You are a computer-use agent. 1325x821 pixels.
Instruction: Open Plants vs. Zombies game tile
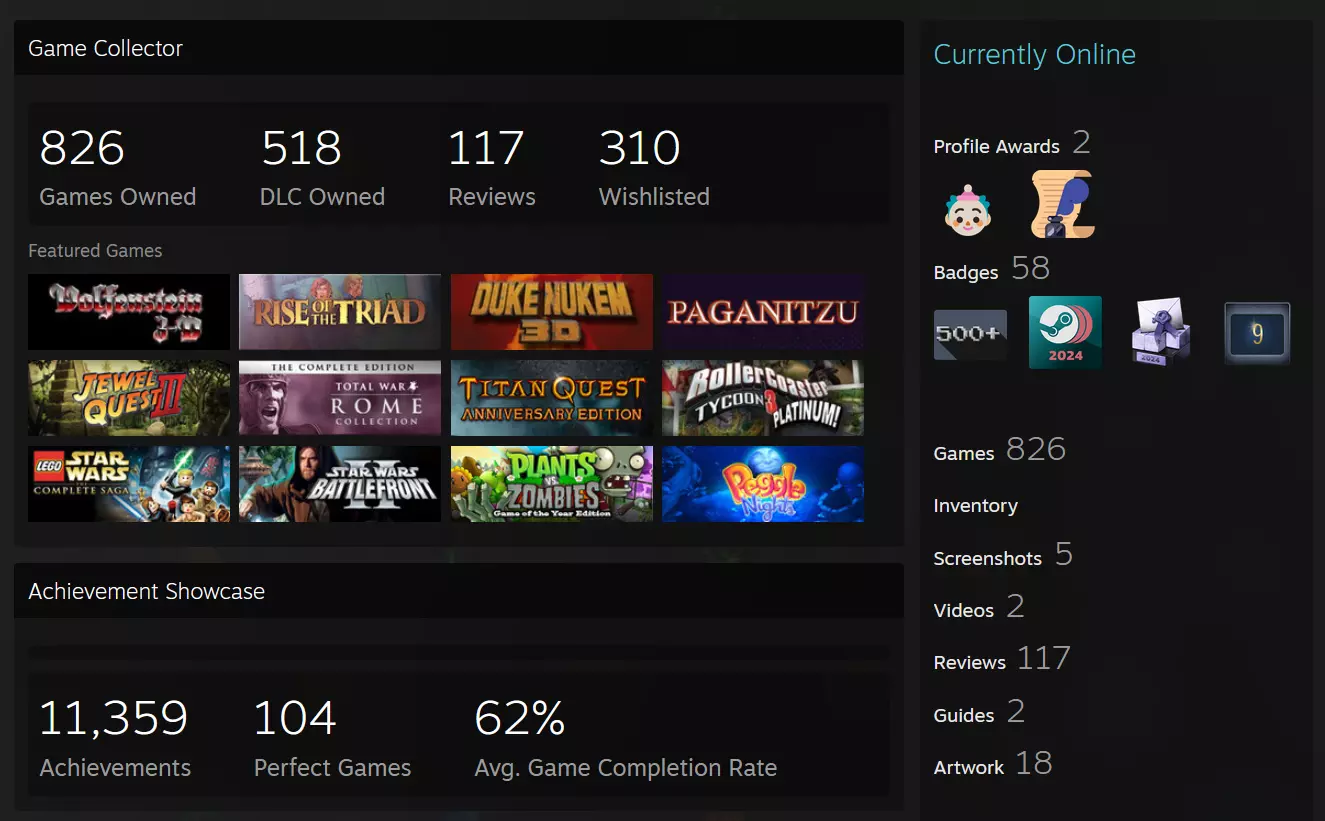click(x=552, y=484)
